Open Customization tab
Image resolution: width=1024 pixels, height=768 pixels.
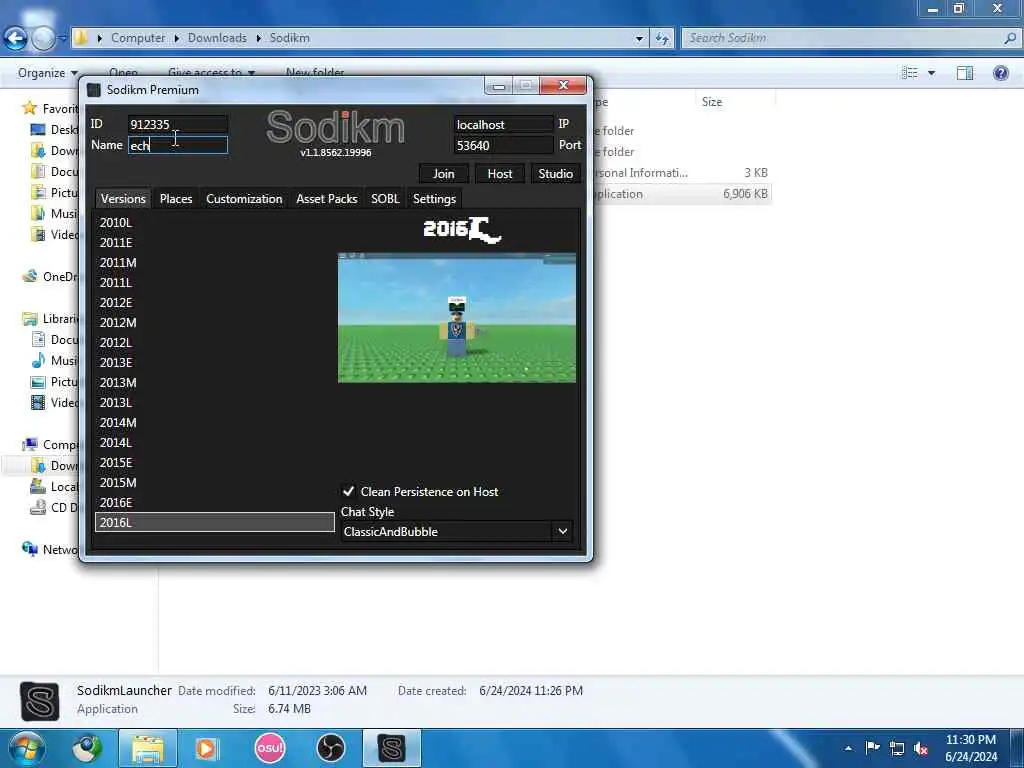[x=244, y=199]
